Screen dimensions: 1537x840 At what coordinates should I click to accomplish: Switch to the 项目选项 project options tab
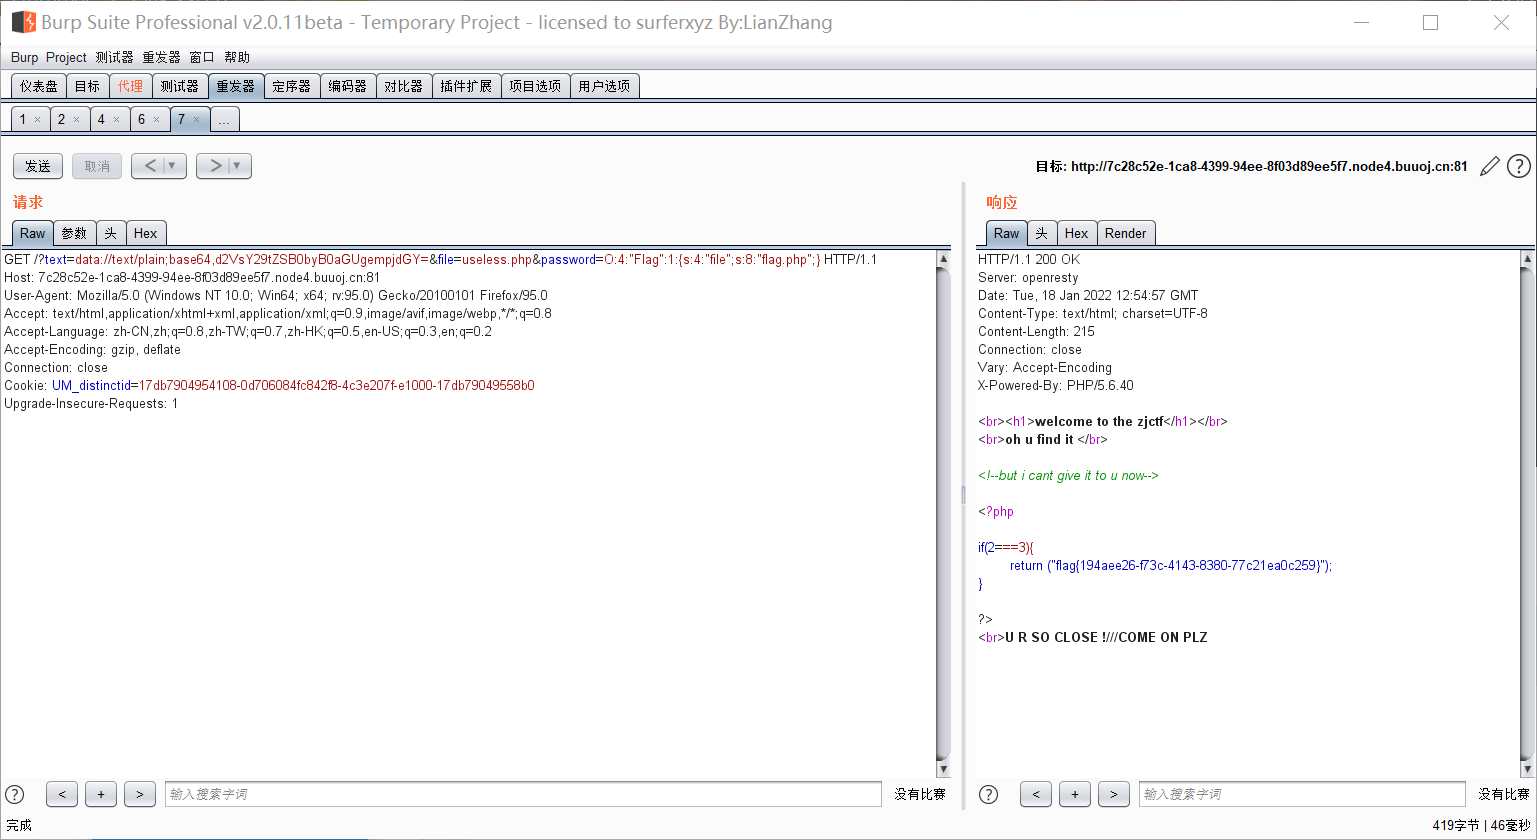click(535, 86)
